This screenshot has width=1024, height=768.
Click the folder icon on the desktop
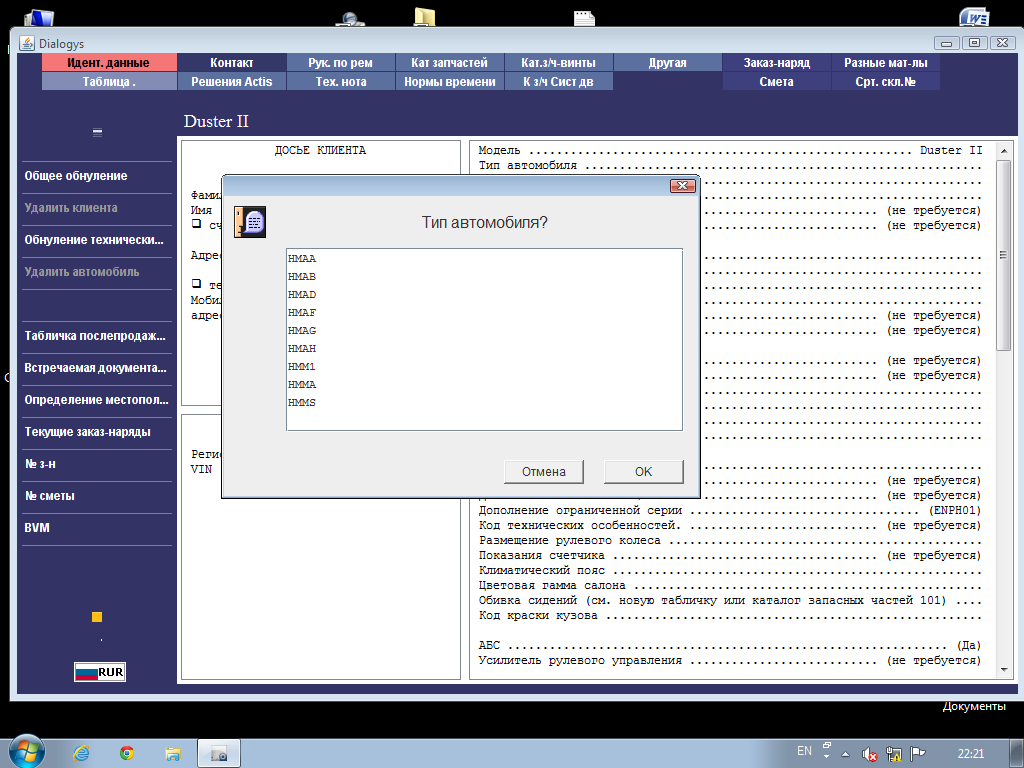tap(424, 17)
